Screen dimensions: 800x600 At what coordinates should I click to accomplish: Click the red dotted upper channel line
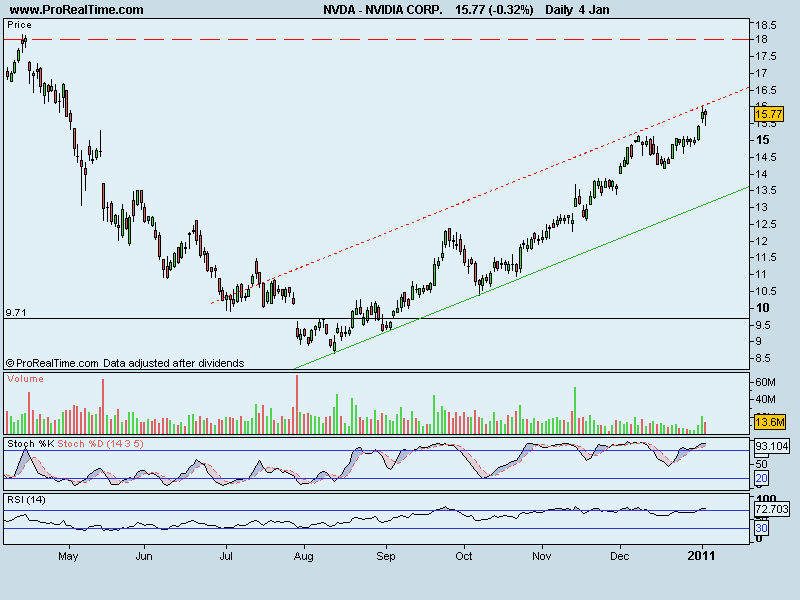point(480,195)
